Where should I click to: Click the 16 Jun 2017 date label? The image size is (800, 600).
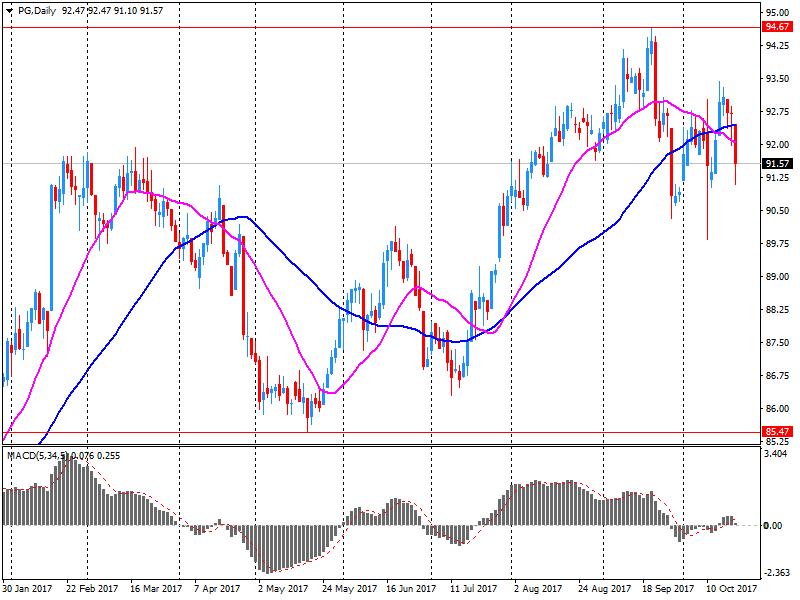point(411,589)
